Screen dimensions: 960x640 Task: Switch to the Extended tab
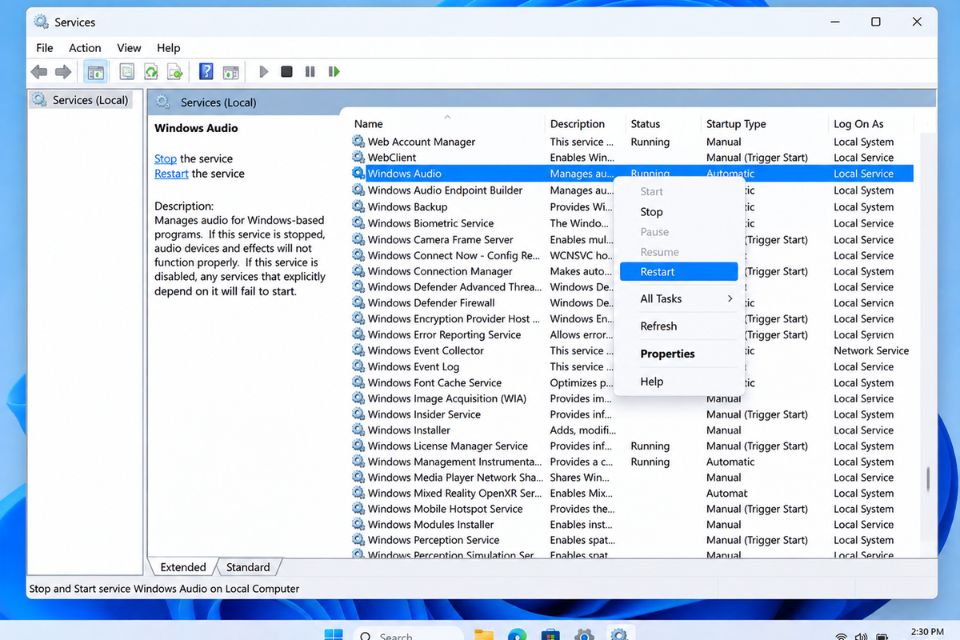[183, 567]
